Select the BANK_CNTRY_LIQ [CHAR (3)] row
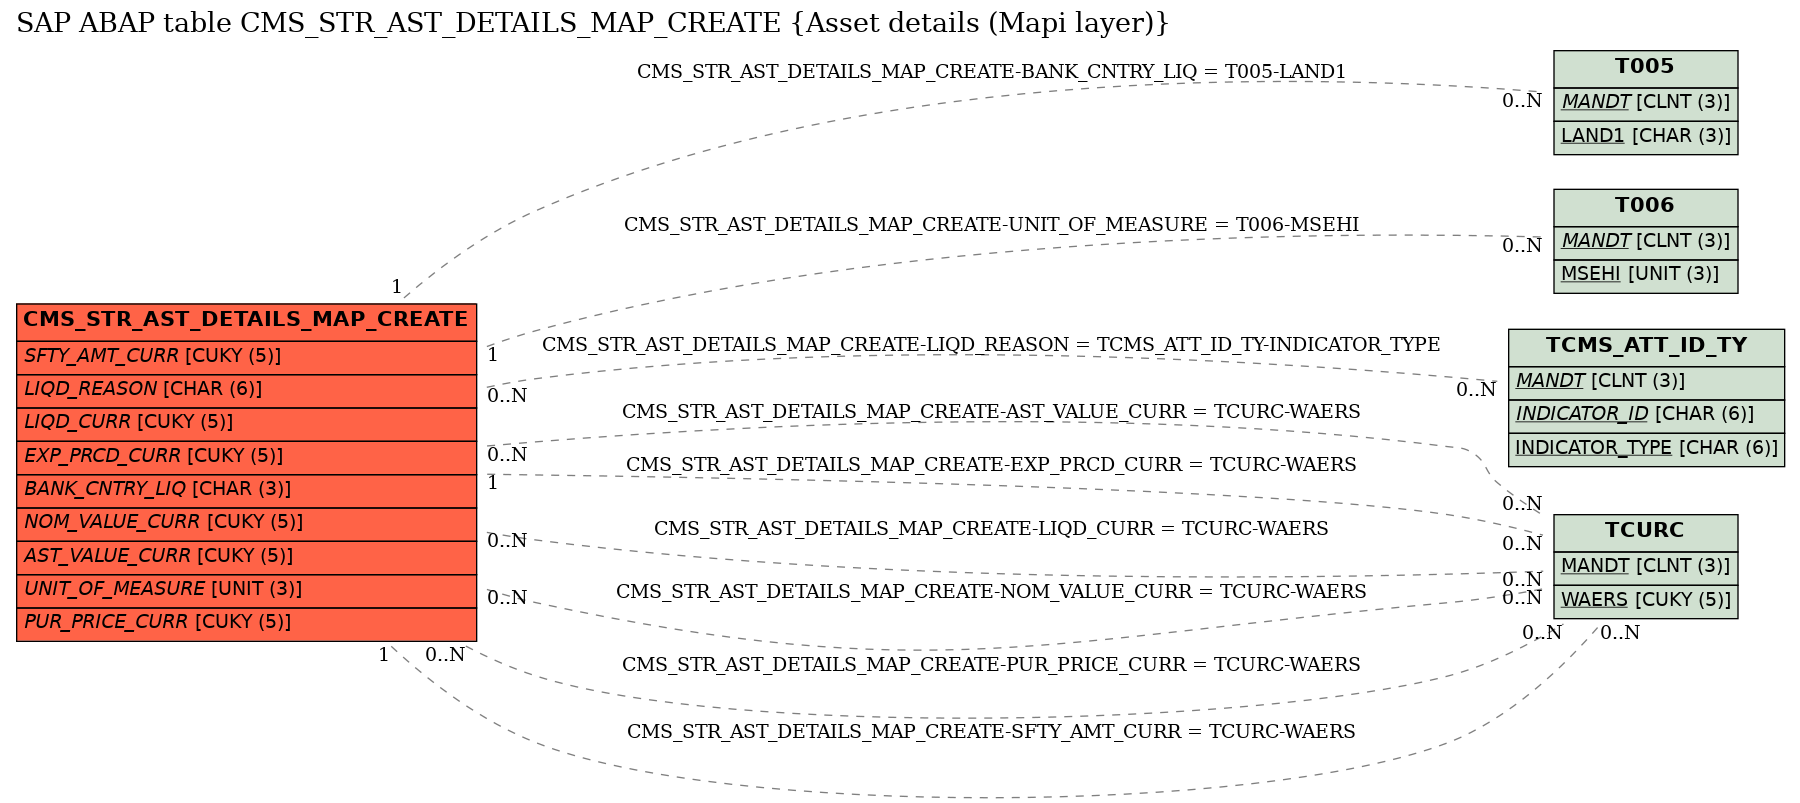Image resolution: width=1800 pixels, height=803 pixels. pos(246,490)
